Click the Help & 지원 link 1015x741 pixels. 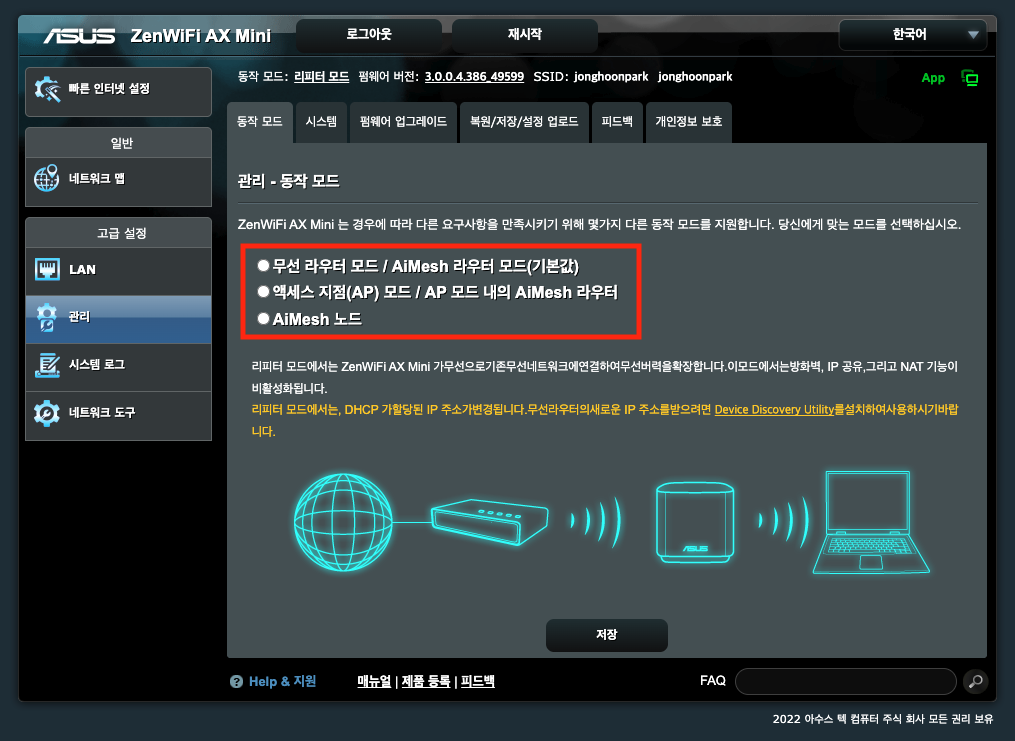pos(282,681)
